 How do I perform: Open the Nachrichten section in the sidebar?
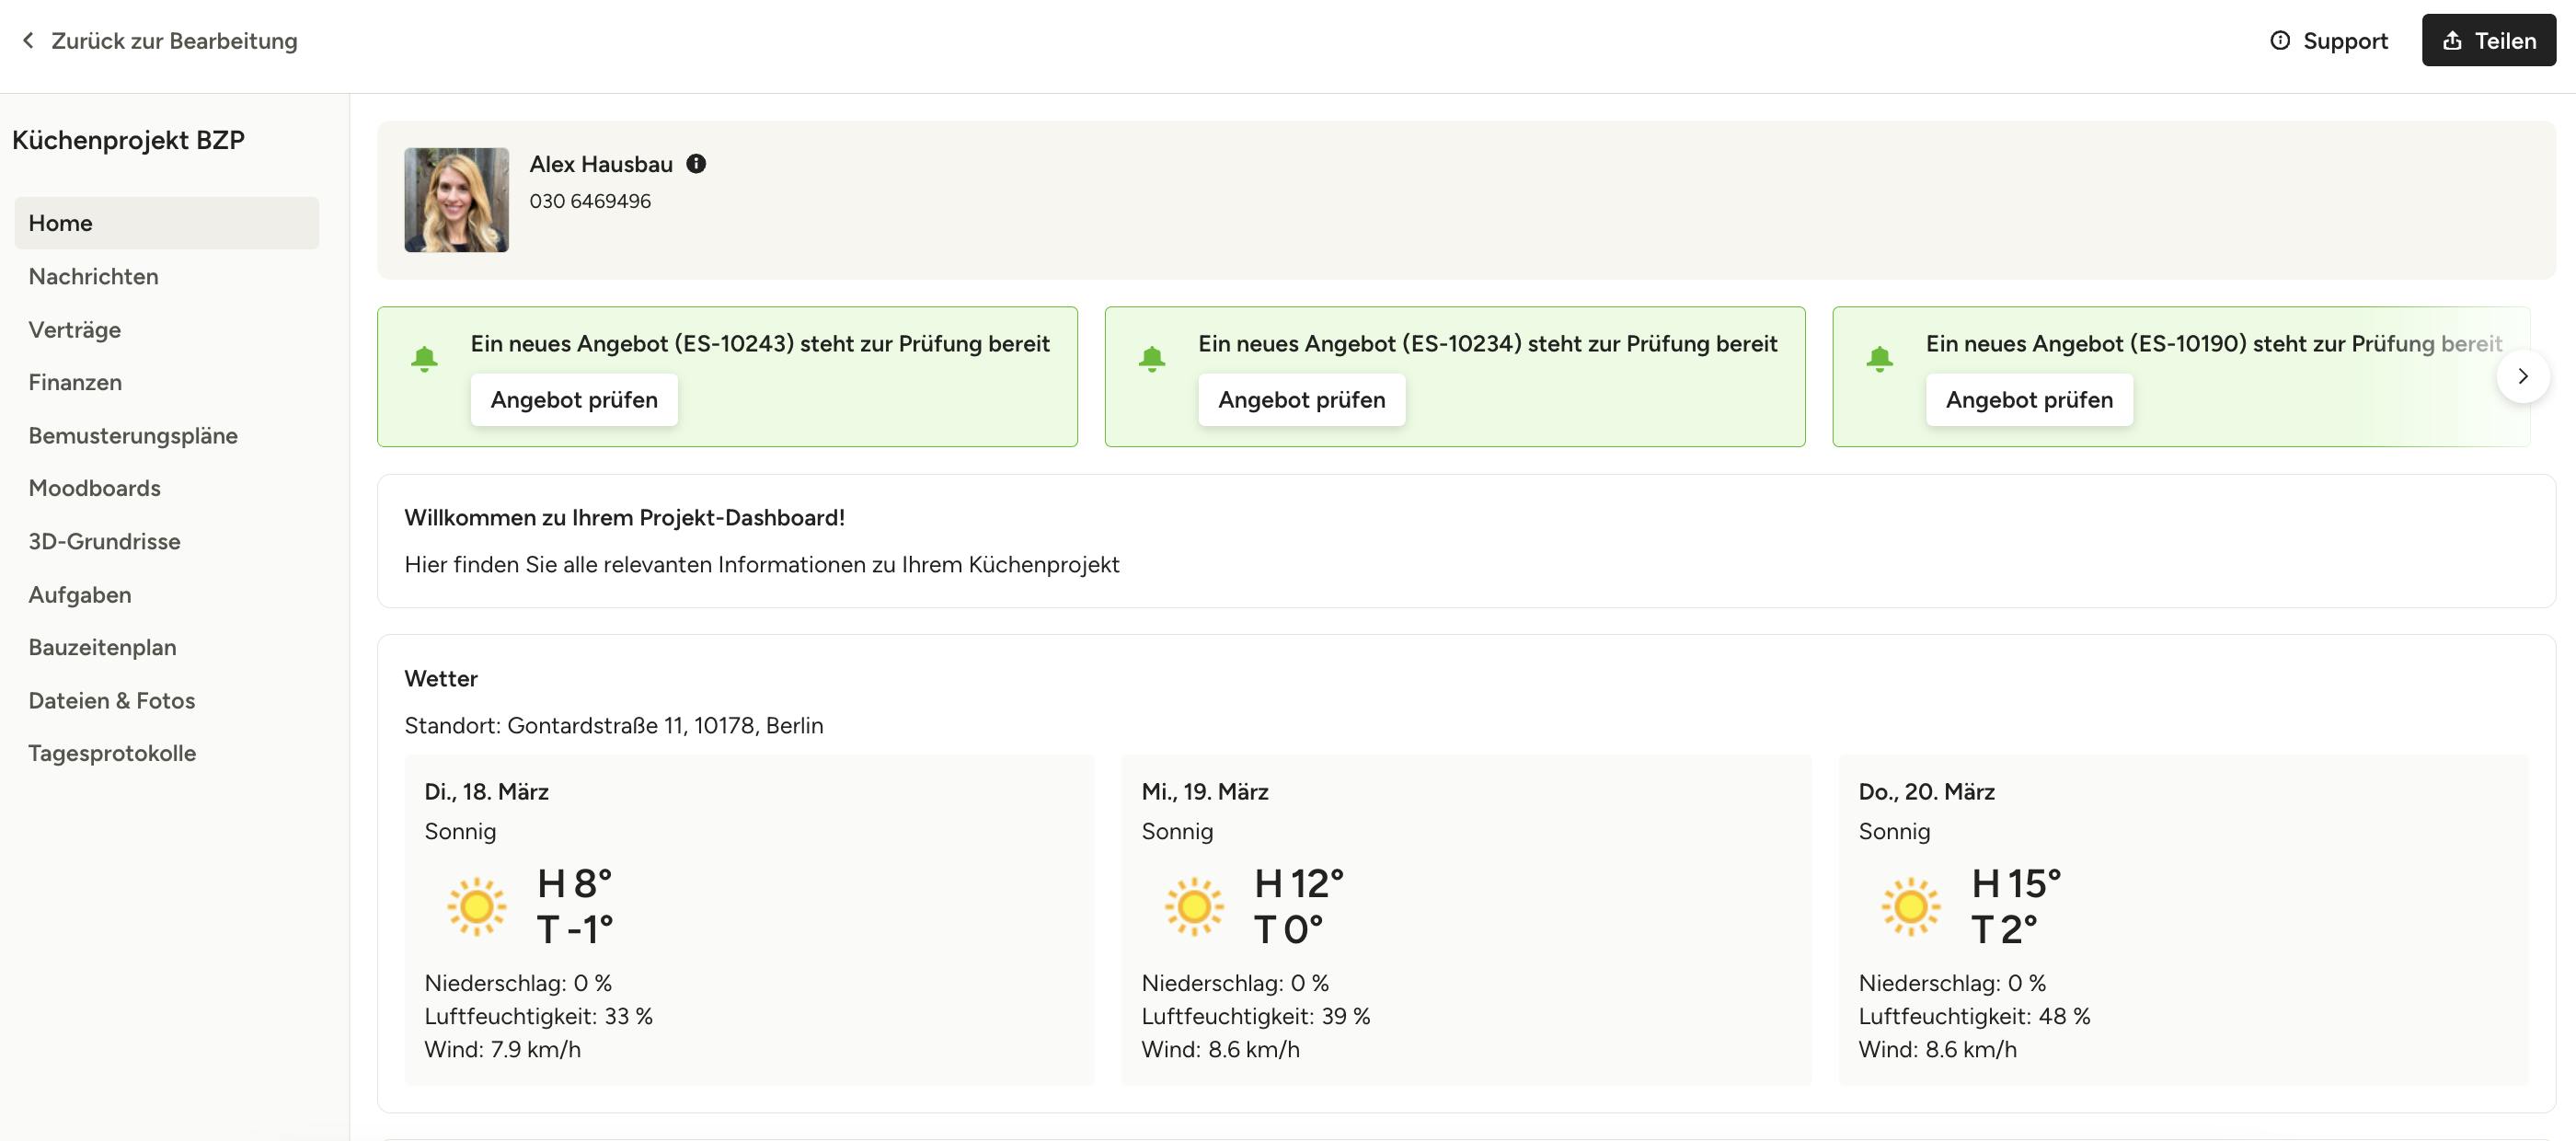coord(93,276)
